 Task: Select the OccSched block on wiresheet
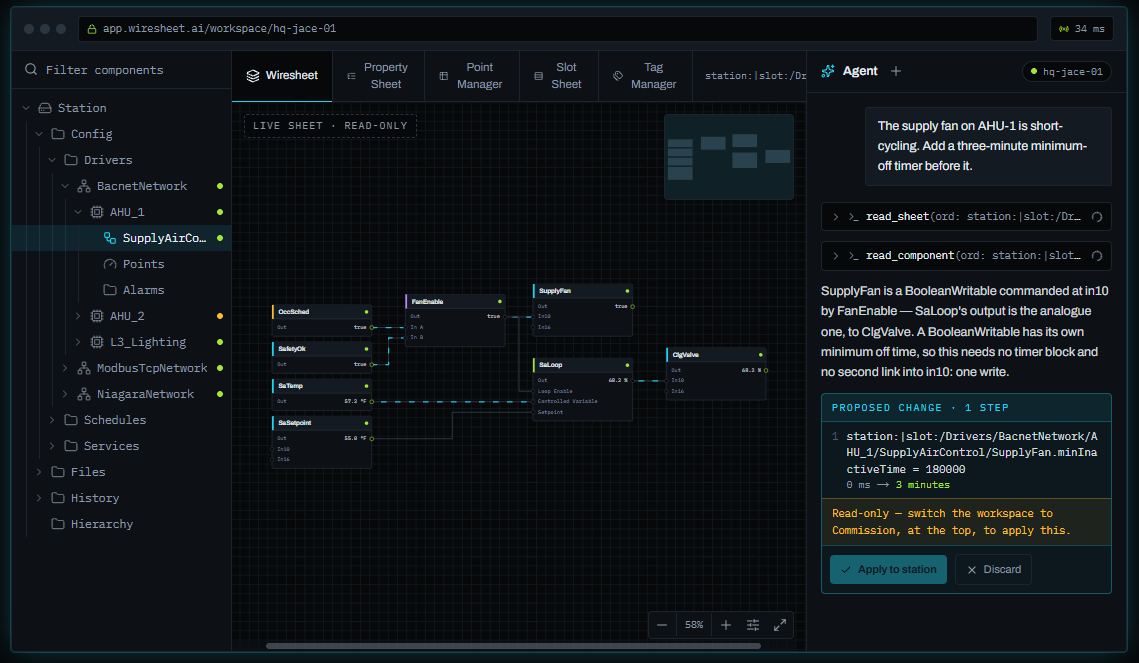[x=322, y=320]
